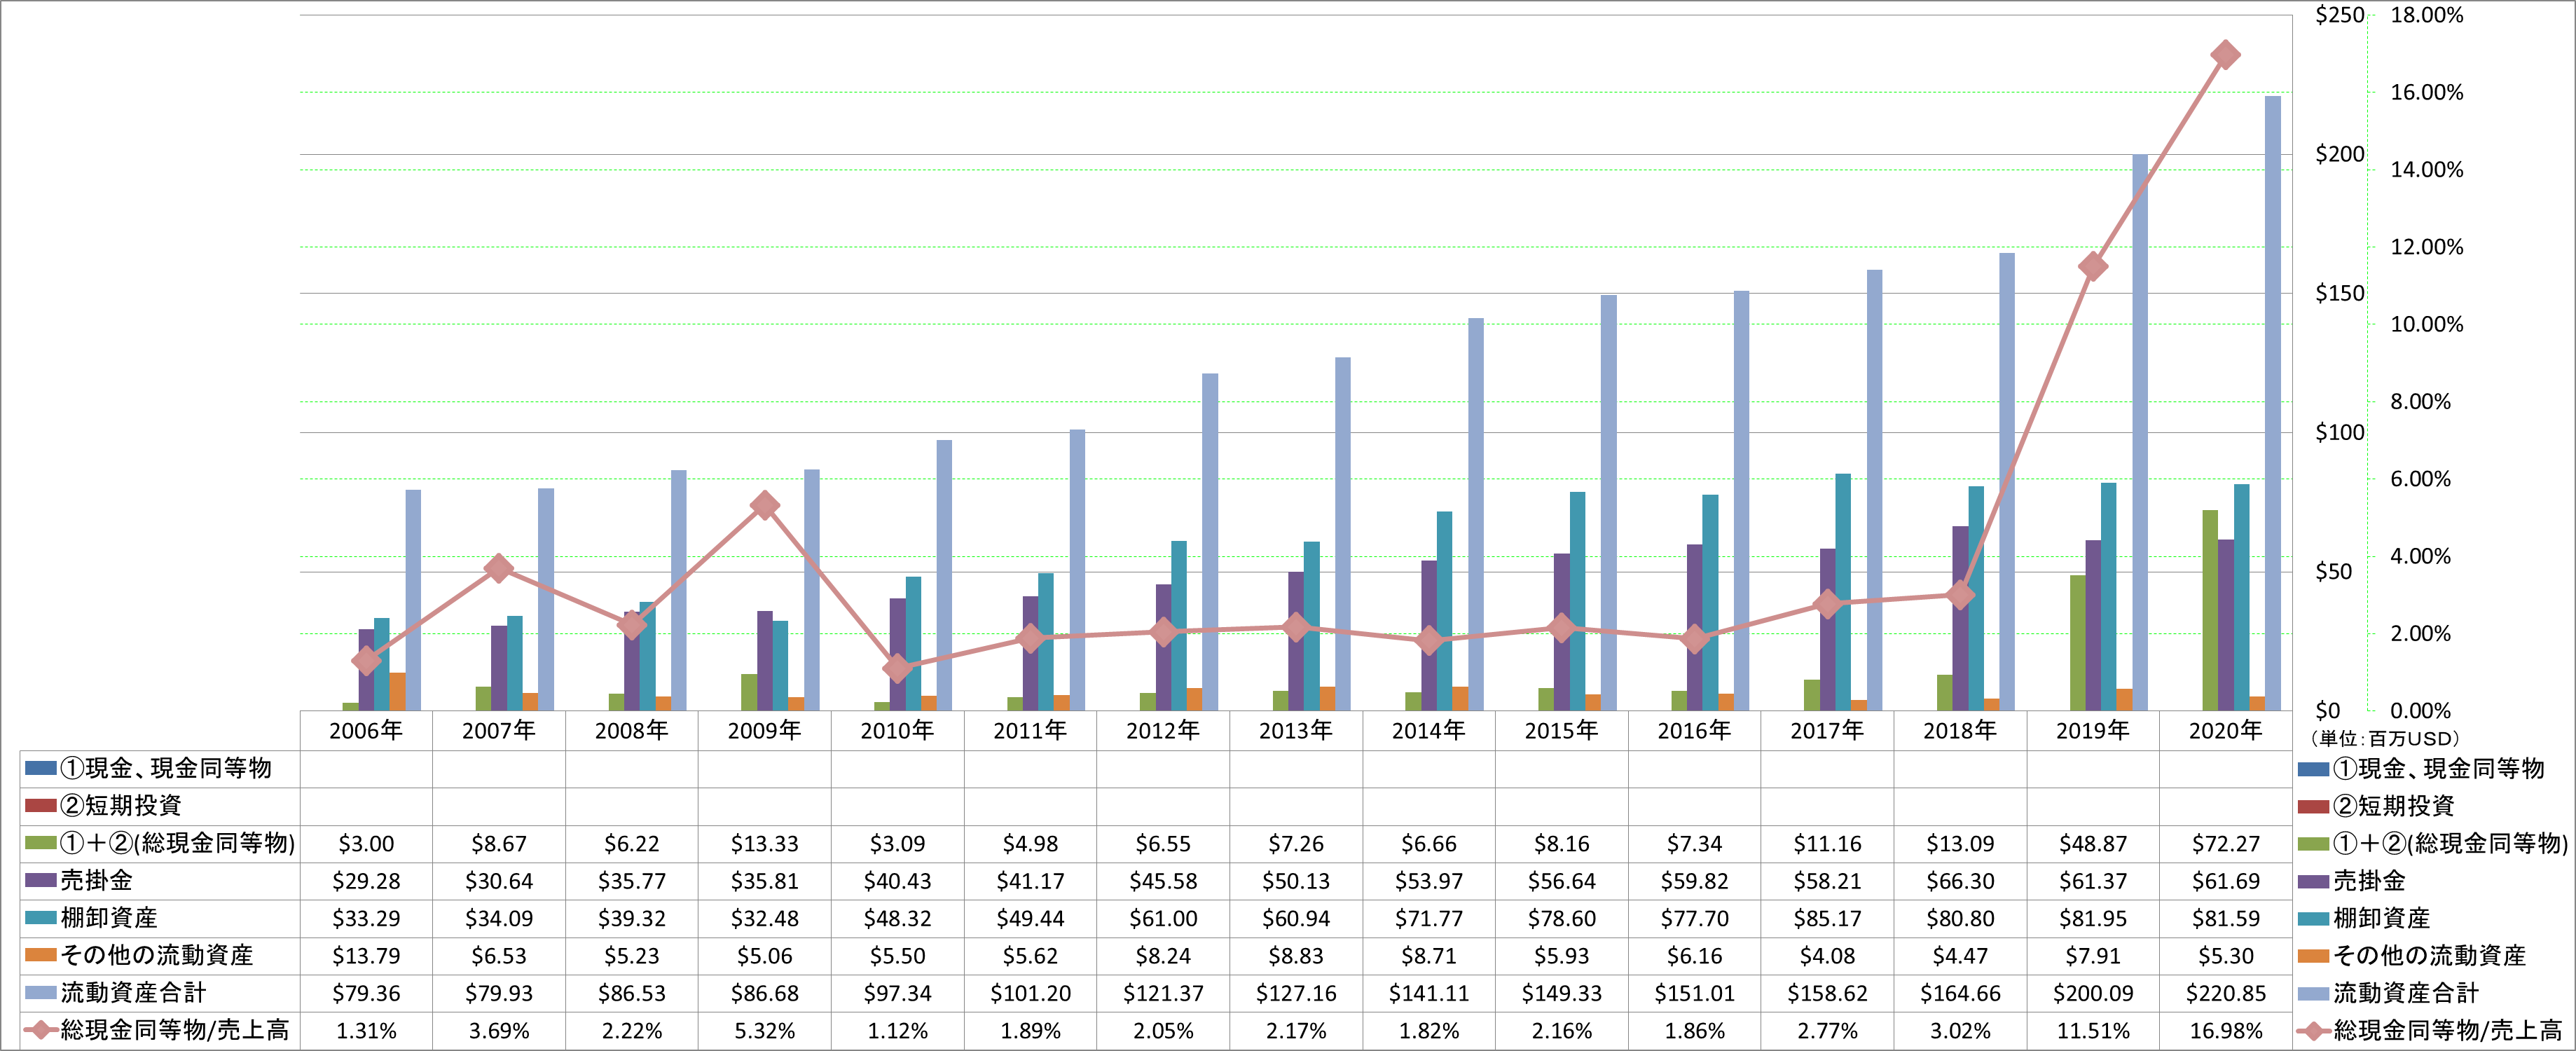The width and height of the screenshot is (2576, 1051).
Task: Select the left 棚卸資産 row label
Action: click(x=109, y=918)
